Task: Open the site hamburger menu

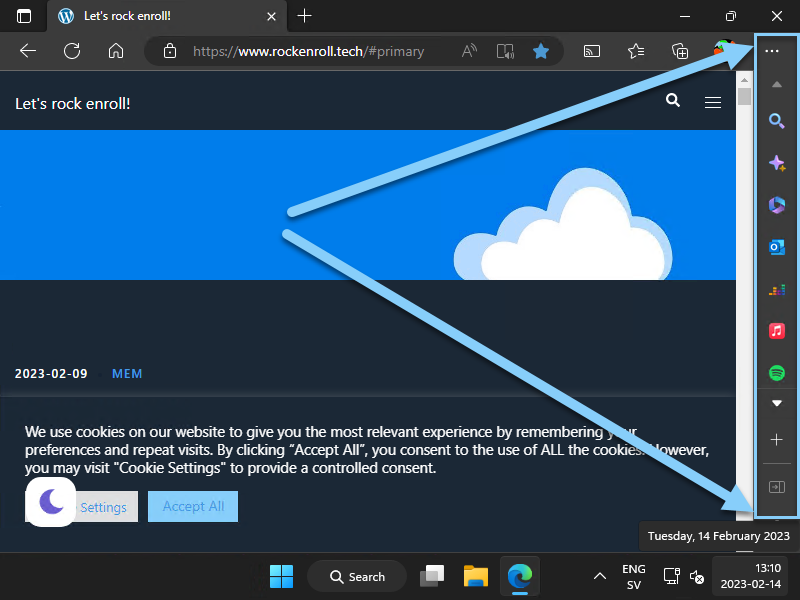Action: click(713, 103)
